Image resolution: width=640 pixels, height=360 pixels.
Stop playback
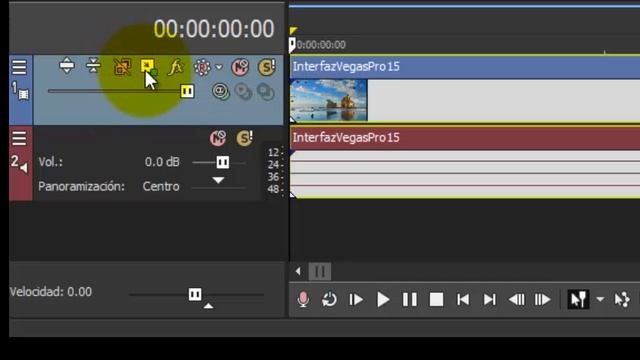(x=436, y=300)
